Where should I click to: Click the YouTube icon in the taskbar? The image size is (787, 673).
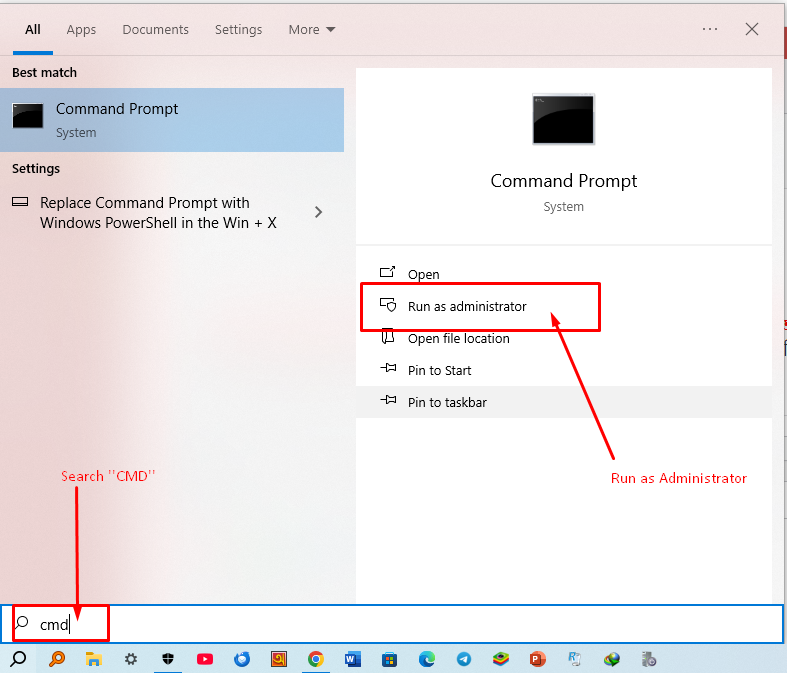pyautogui.click(x=205, y=659)
